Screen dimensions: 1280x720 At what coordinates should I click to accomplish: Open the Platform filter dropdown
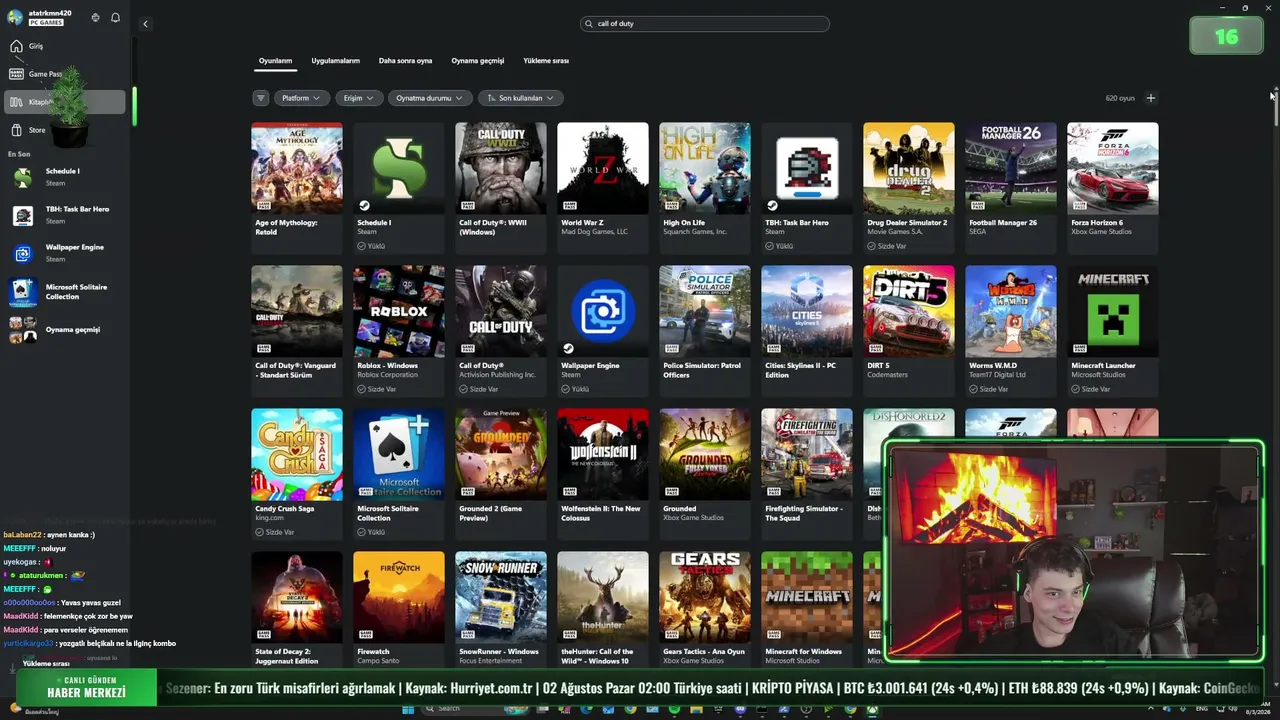pyautogui.click(x=302, y=98)
